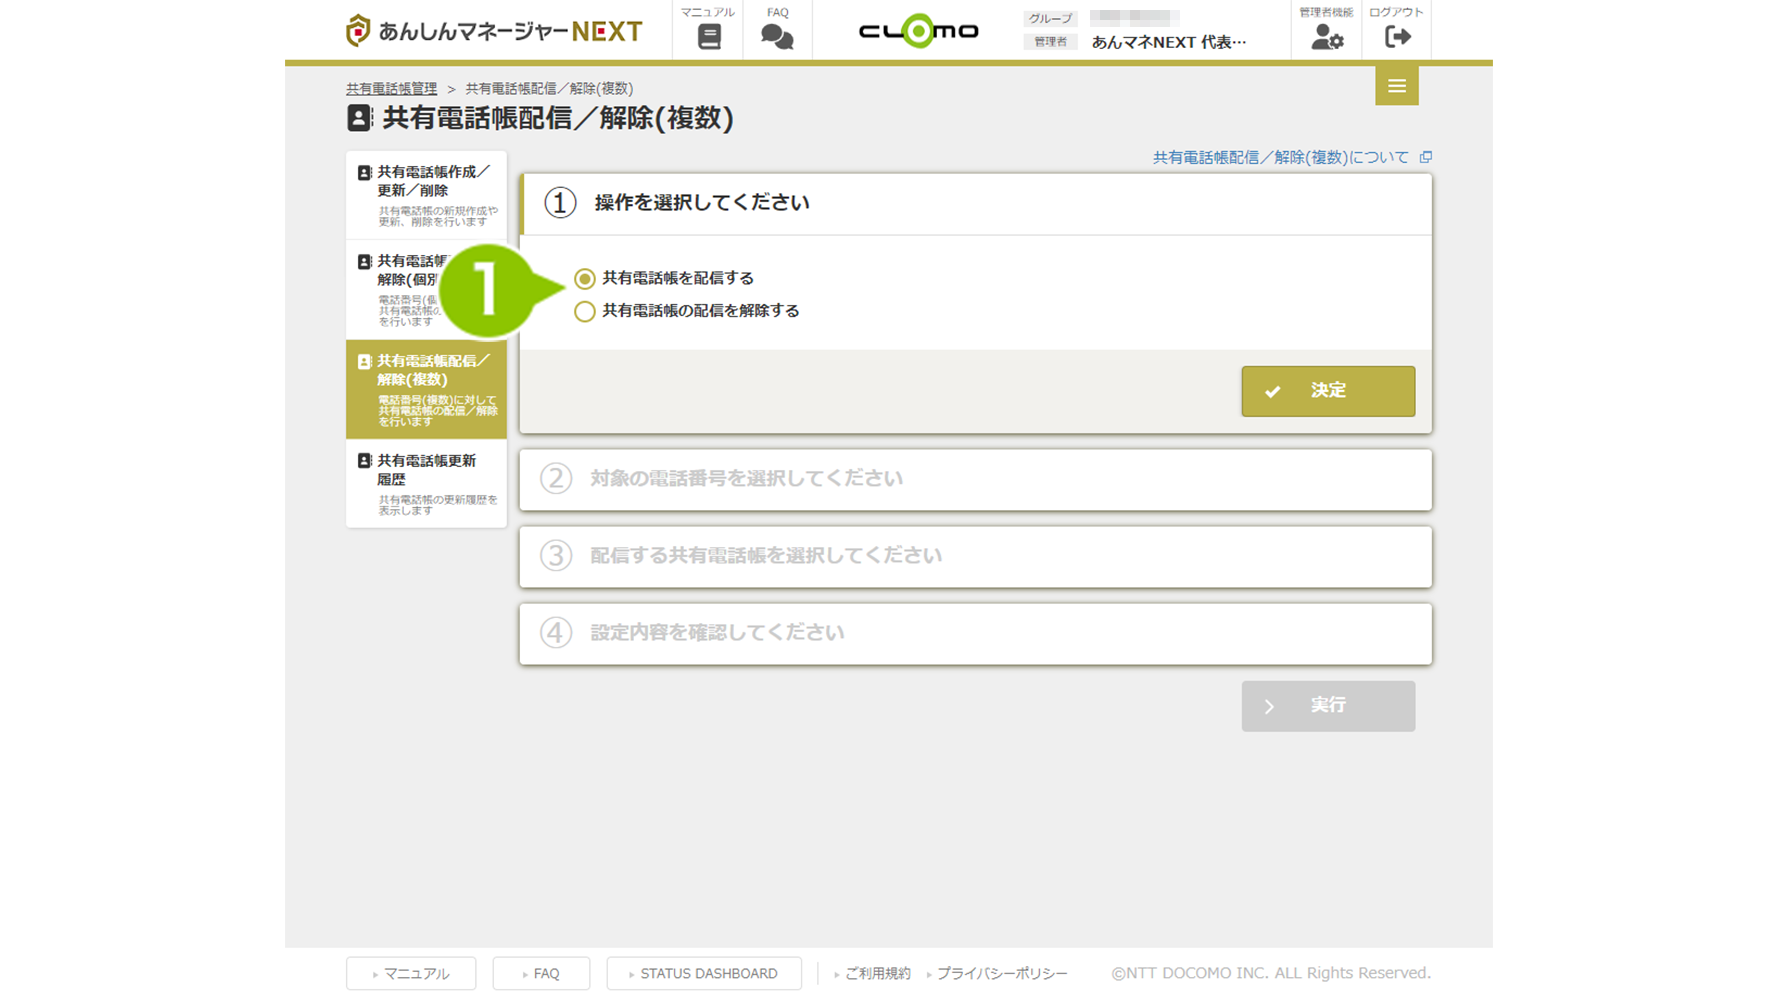The height and width of the screenshot is (1000, 1778).
Task: Click the logout arrow icon
Action: coord(1397,37)
